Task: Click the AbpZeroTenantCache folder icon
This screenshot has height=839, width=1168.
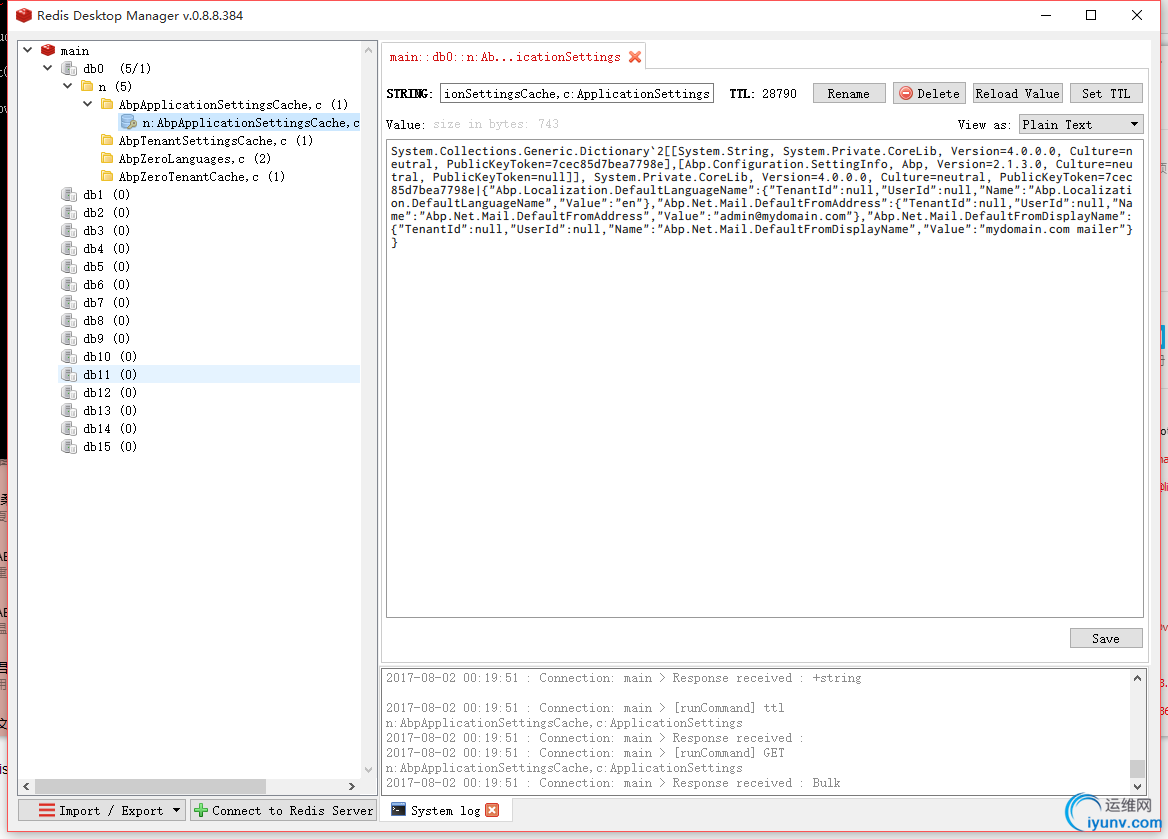Action: [x=107, y=176]
